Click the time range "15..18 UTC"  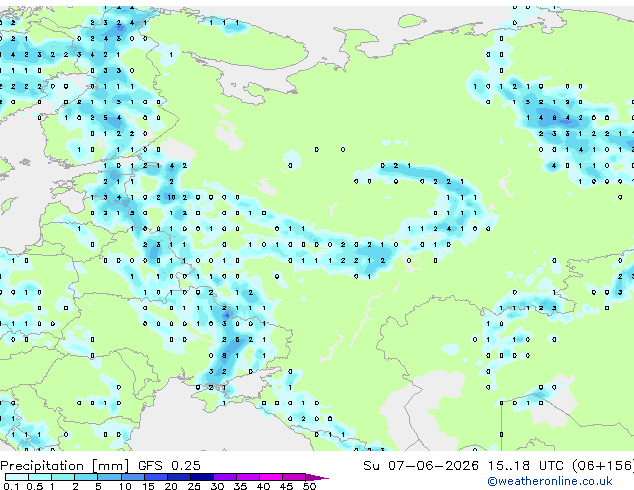pos(524,466)
